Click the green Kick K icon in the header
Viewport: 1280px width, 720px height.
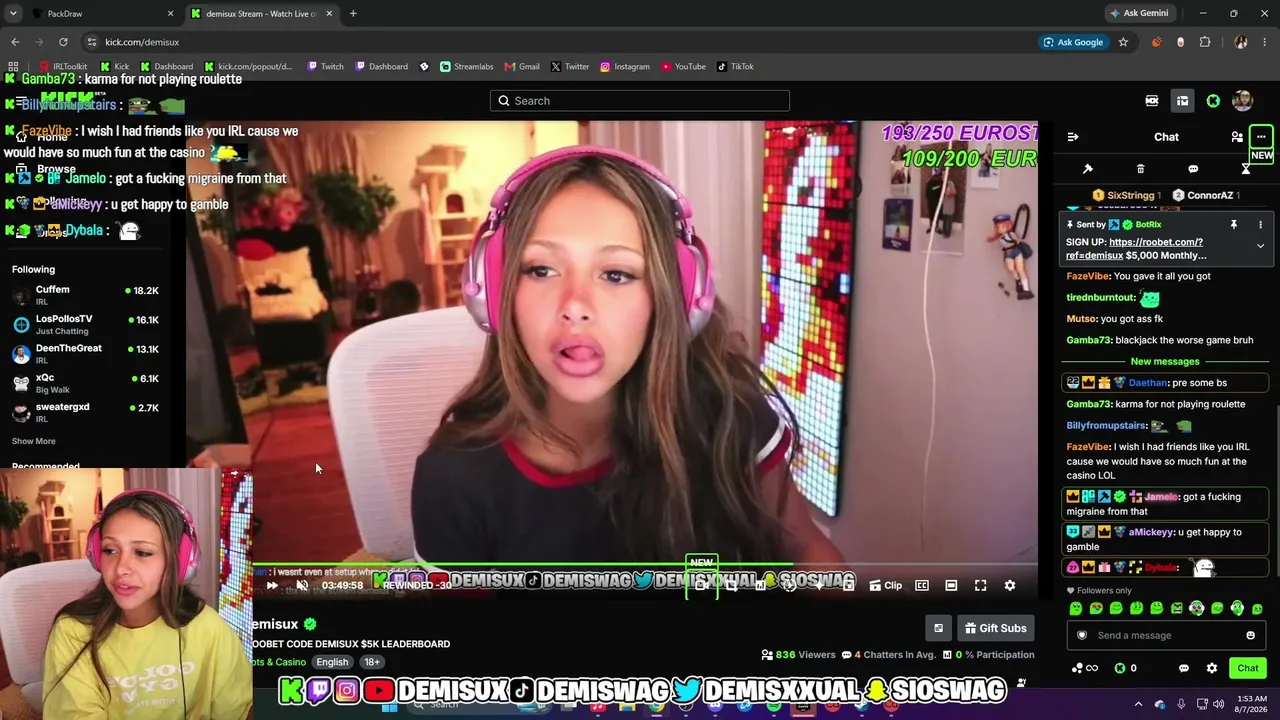1213,101
